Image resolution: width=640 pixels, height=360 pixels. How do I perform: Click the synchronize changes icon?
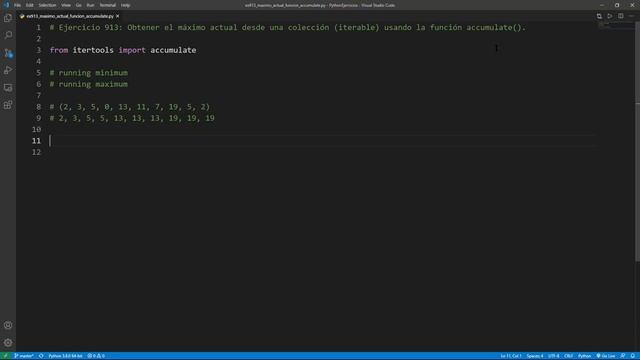[x=41, y=356]
